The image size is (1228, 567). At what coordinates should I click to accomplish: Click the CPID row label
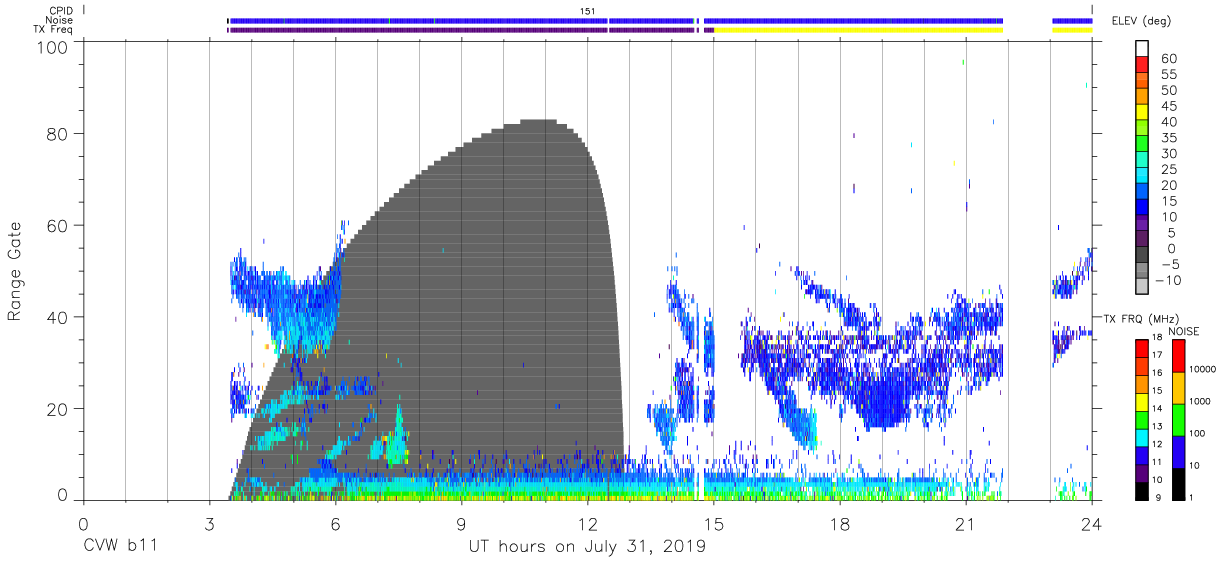point(61,10)
